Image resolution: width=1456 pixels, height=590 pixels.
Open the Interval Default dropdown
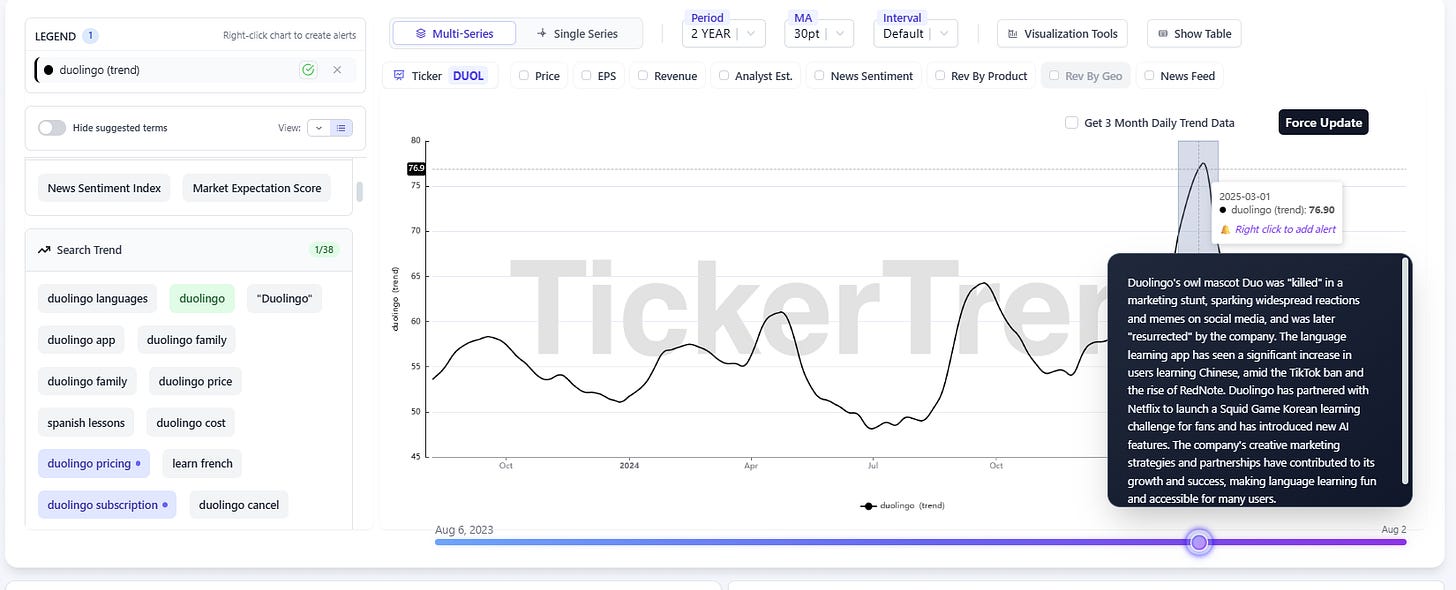pos(915,33)
